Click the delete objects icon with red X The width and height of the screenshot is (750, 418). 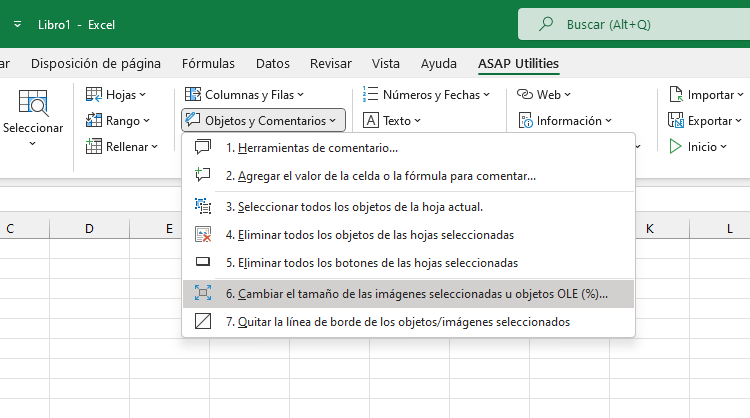tap(203, 234)
